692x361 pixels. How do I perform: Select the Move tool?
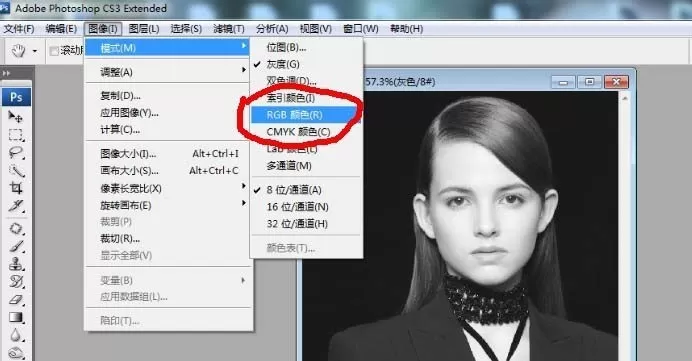coord(15,117)
